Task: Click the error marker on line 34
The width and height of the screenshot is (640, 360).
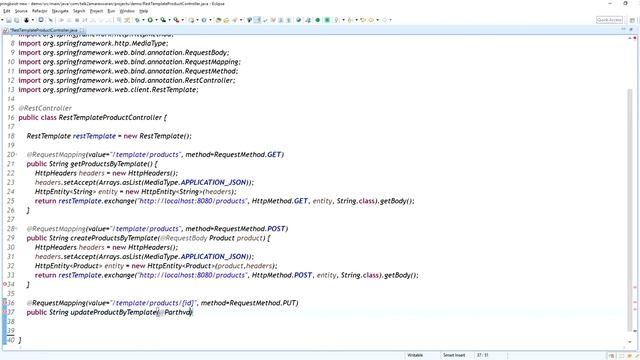Action: tap(4, 284)
